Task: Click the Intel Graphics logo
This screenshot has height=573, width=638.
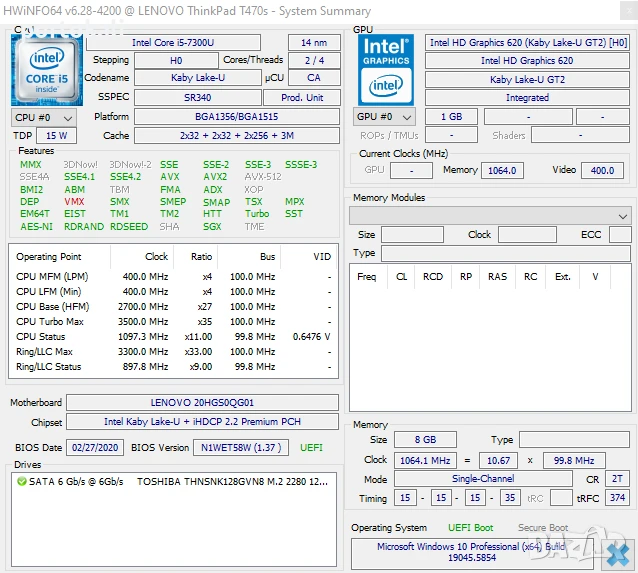Action: 386,67
